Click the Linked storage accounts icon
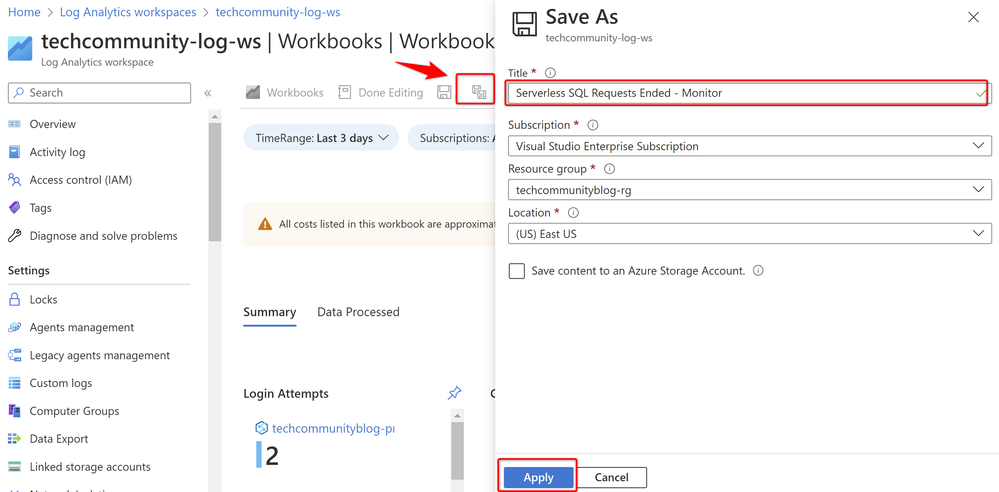 pos(15,467)
